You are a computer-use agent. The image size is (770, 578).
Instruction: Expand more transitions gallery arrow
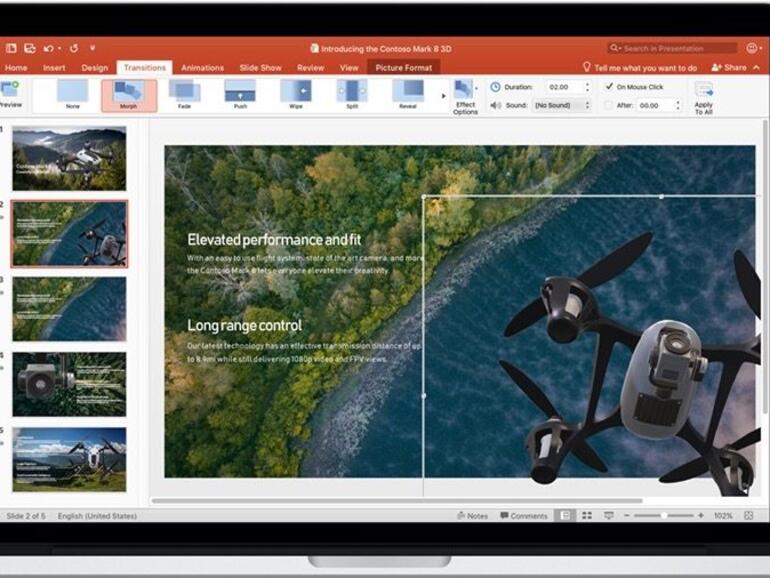click(x=443, y=96)
